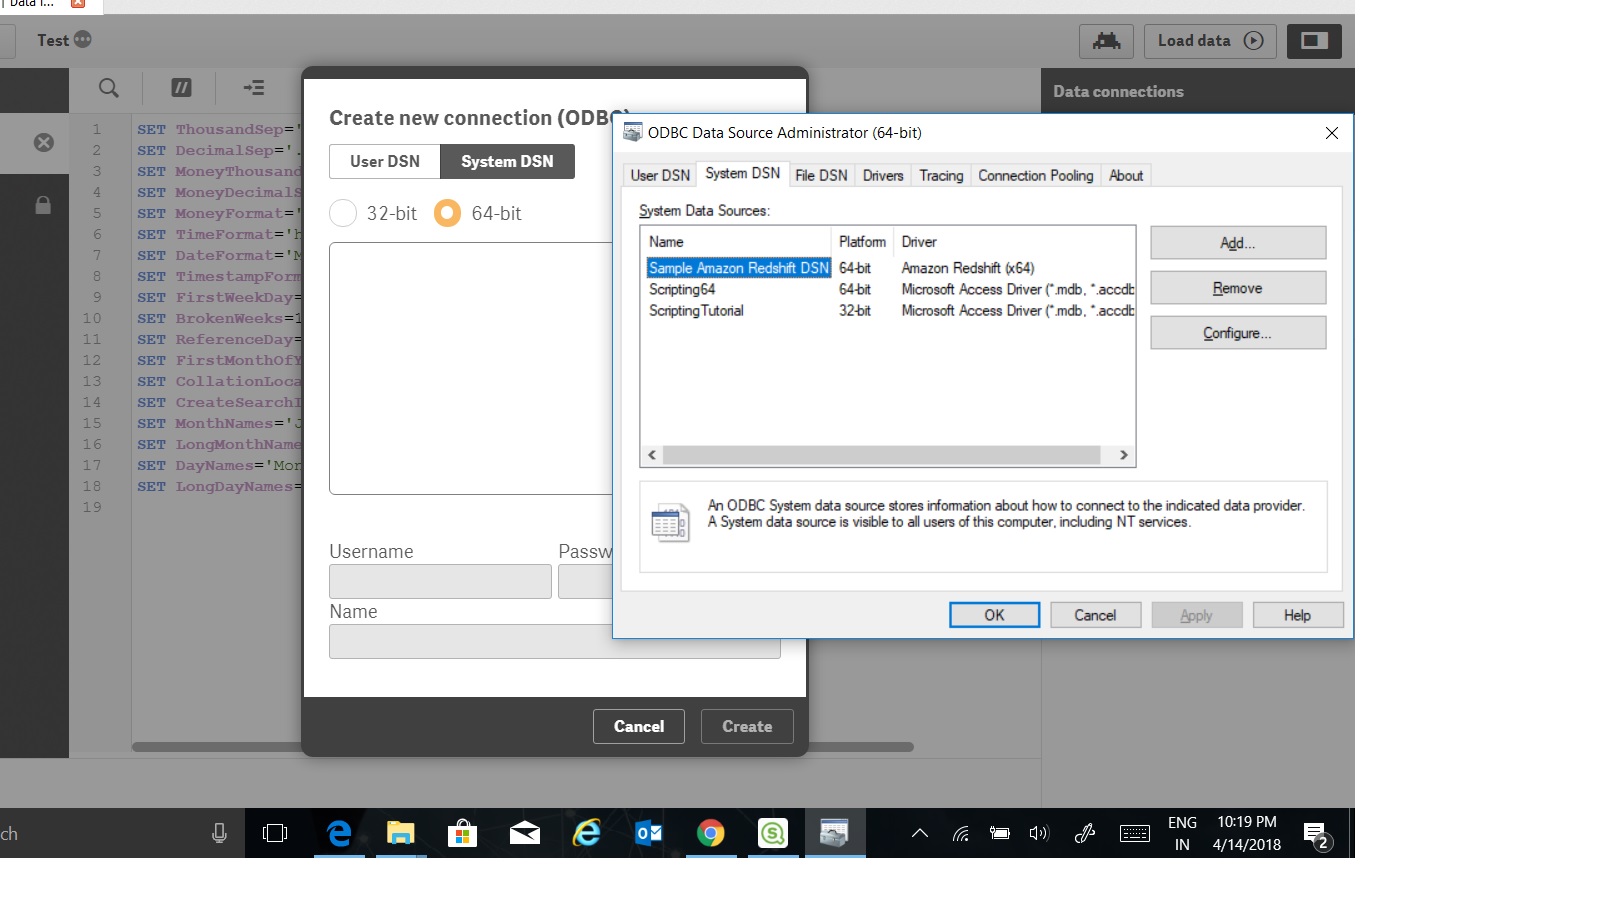Open the volume control in system tray

click(1039, 833)
